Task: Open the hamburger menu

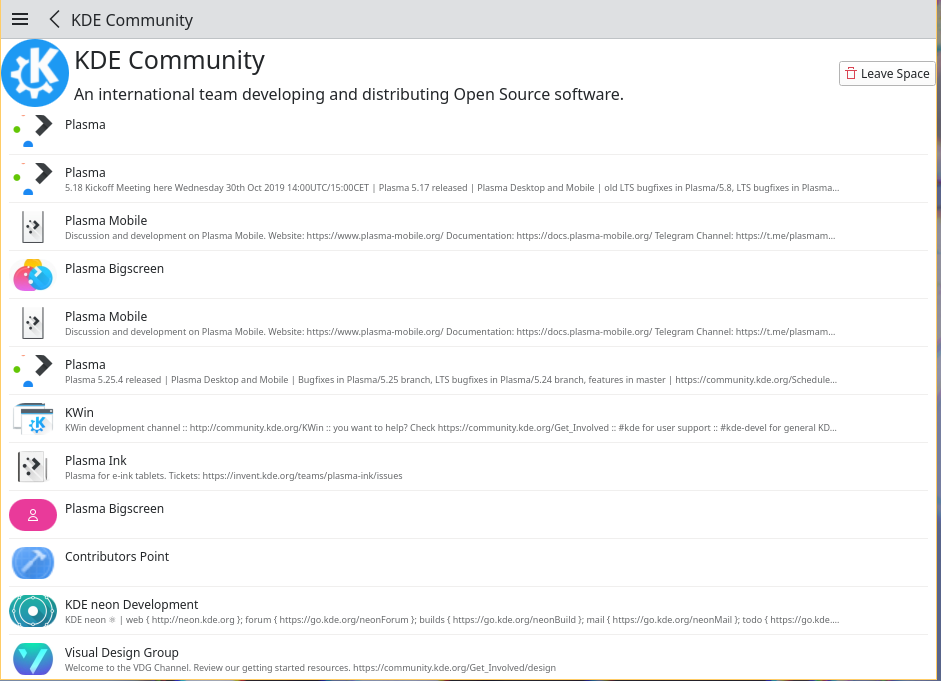Action: [x=20, y=19]
